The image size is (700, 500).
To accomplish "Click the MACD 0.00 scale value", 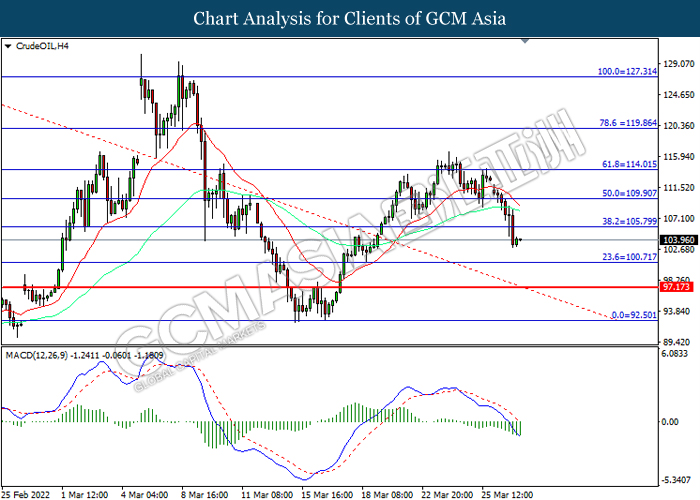I will click(670, 422).
